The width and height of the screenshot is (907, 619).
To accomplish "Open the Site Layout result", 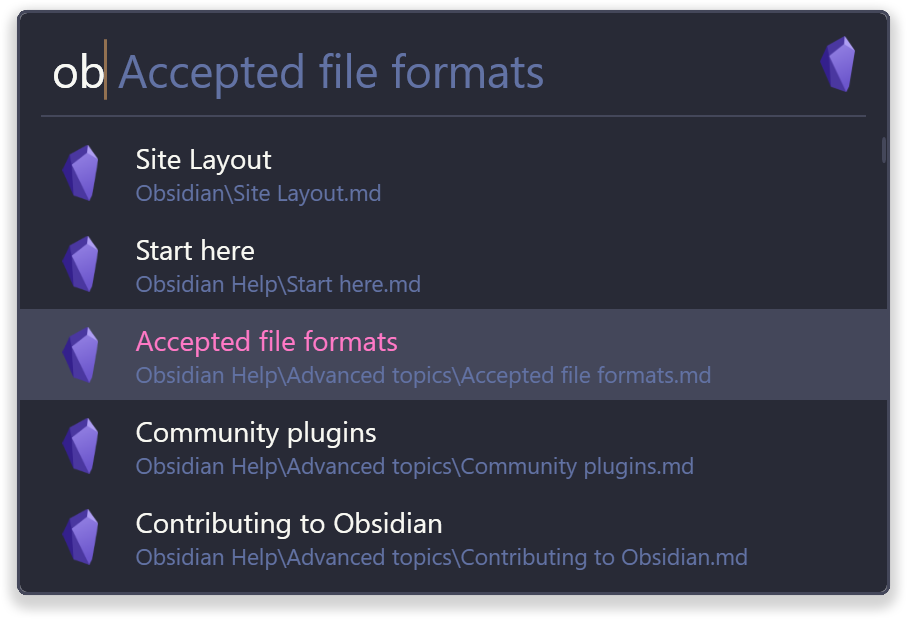I will coord(203,160).
